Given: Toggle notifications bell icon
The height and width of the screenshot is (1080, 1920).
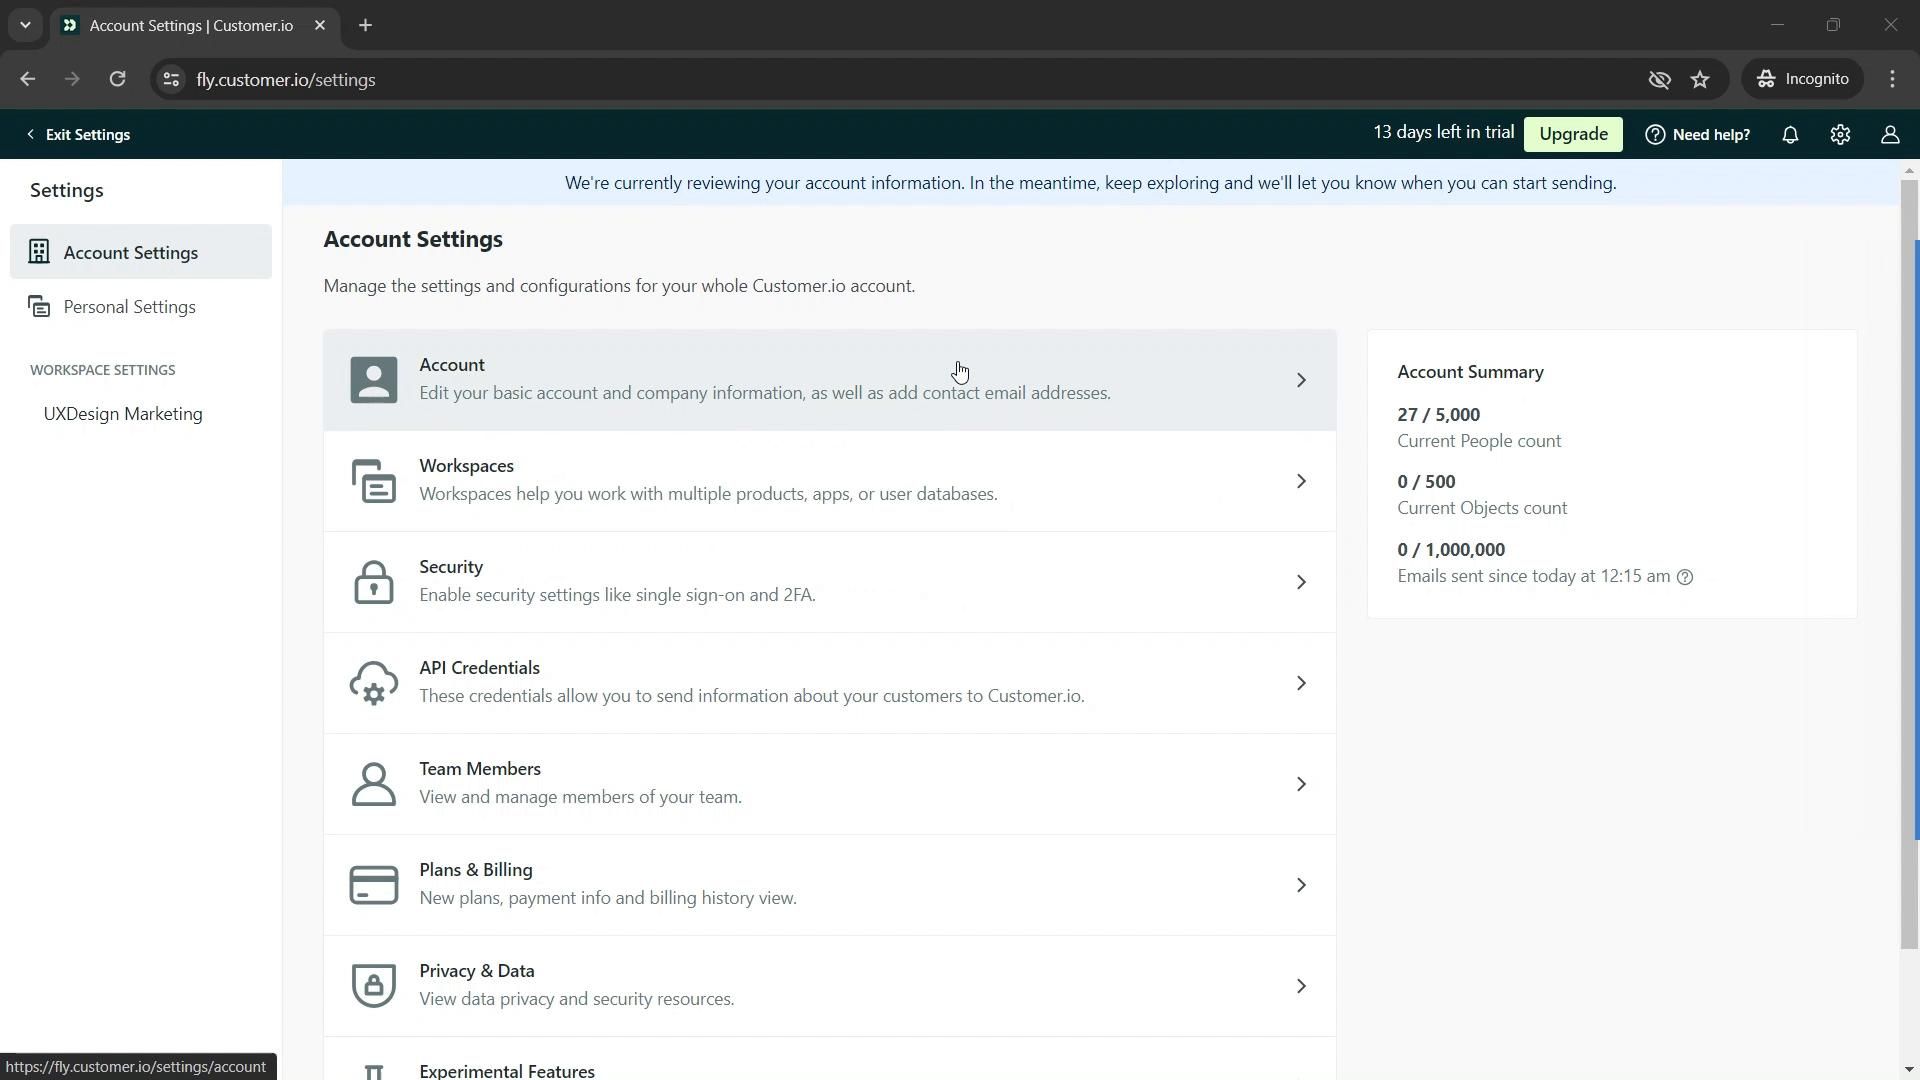Looking at the screenshot, I should [1791, 135].
